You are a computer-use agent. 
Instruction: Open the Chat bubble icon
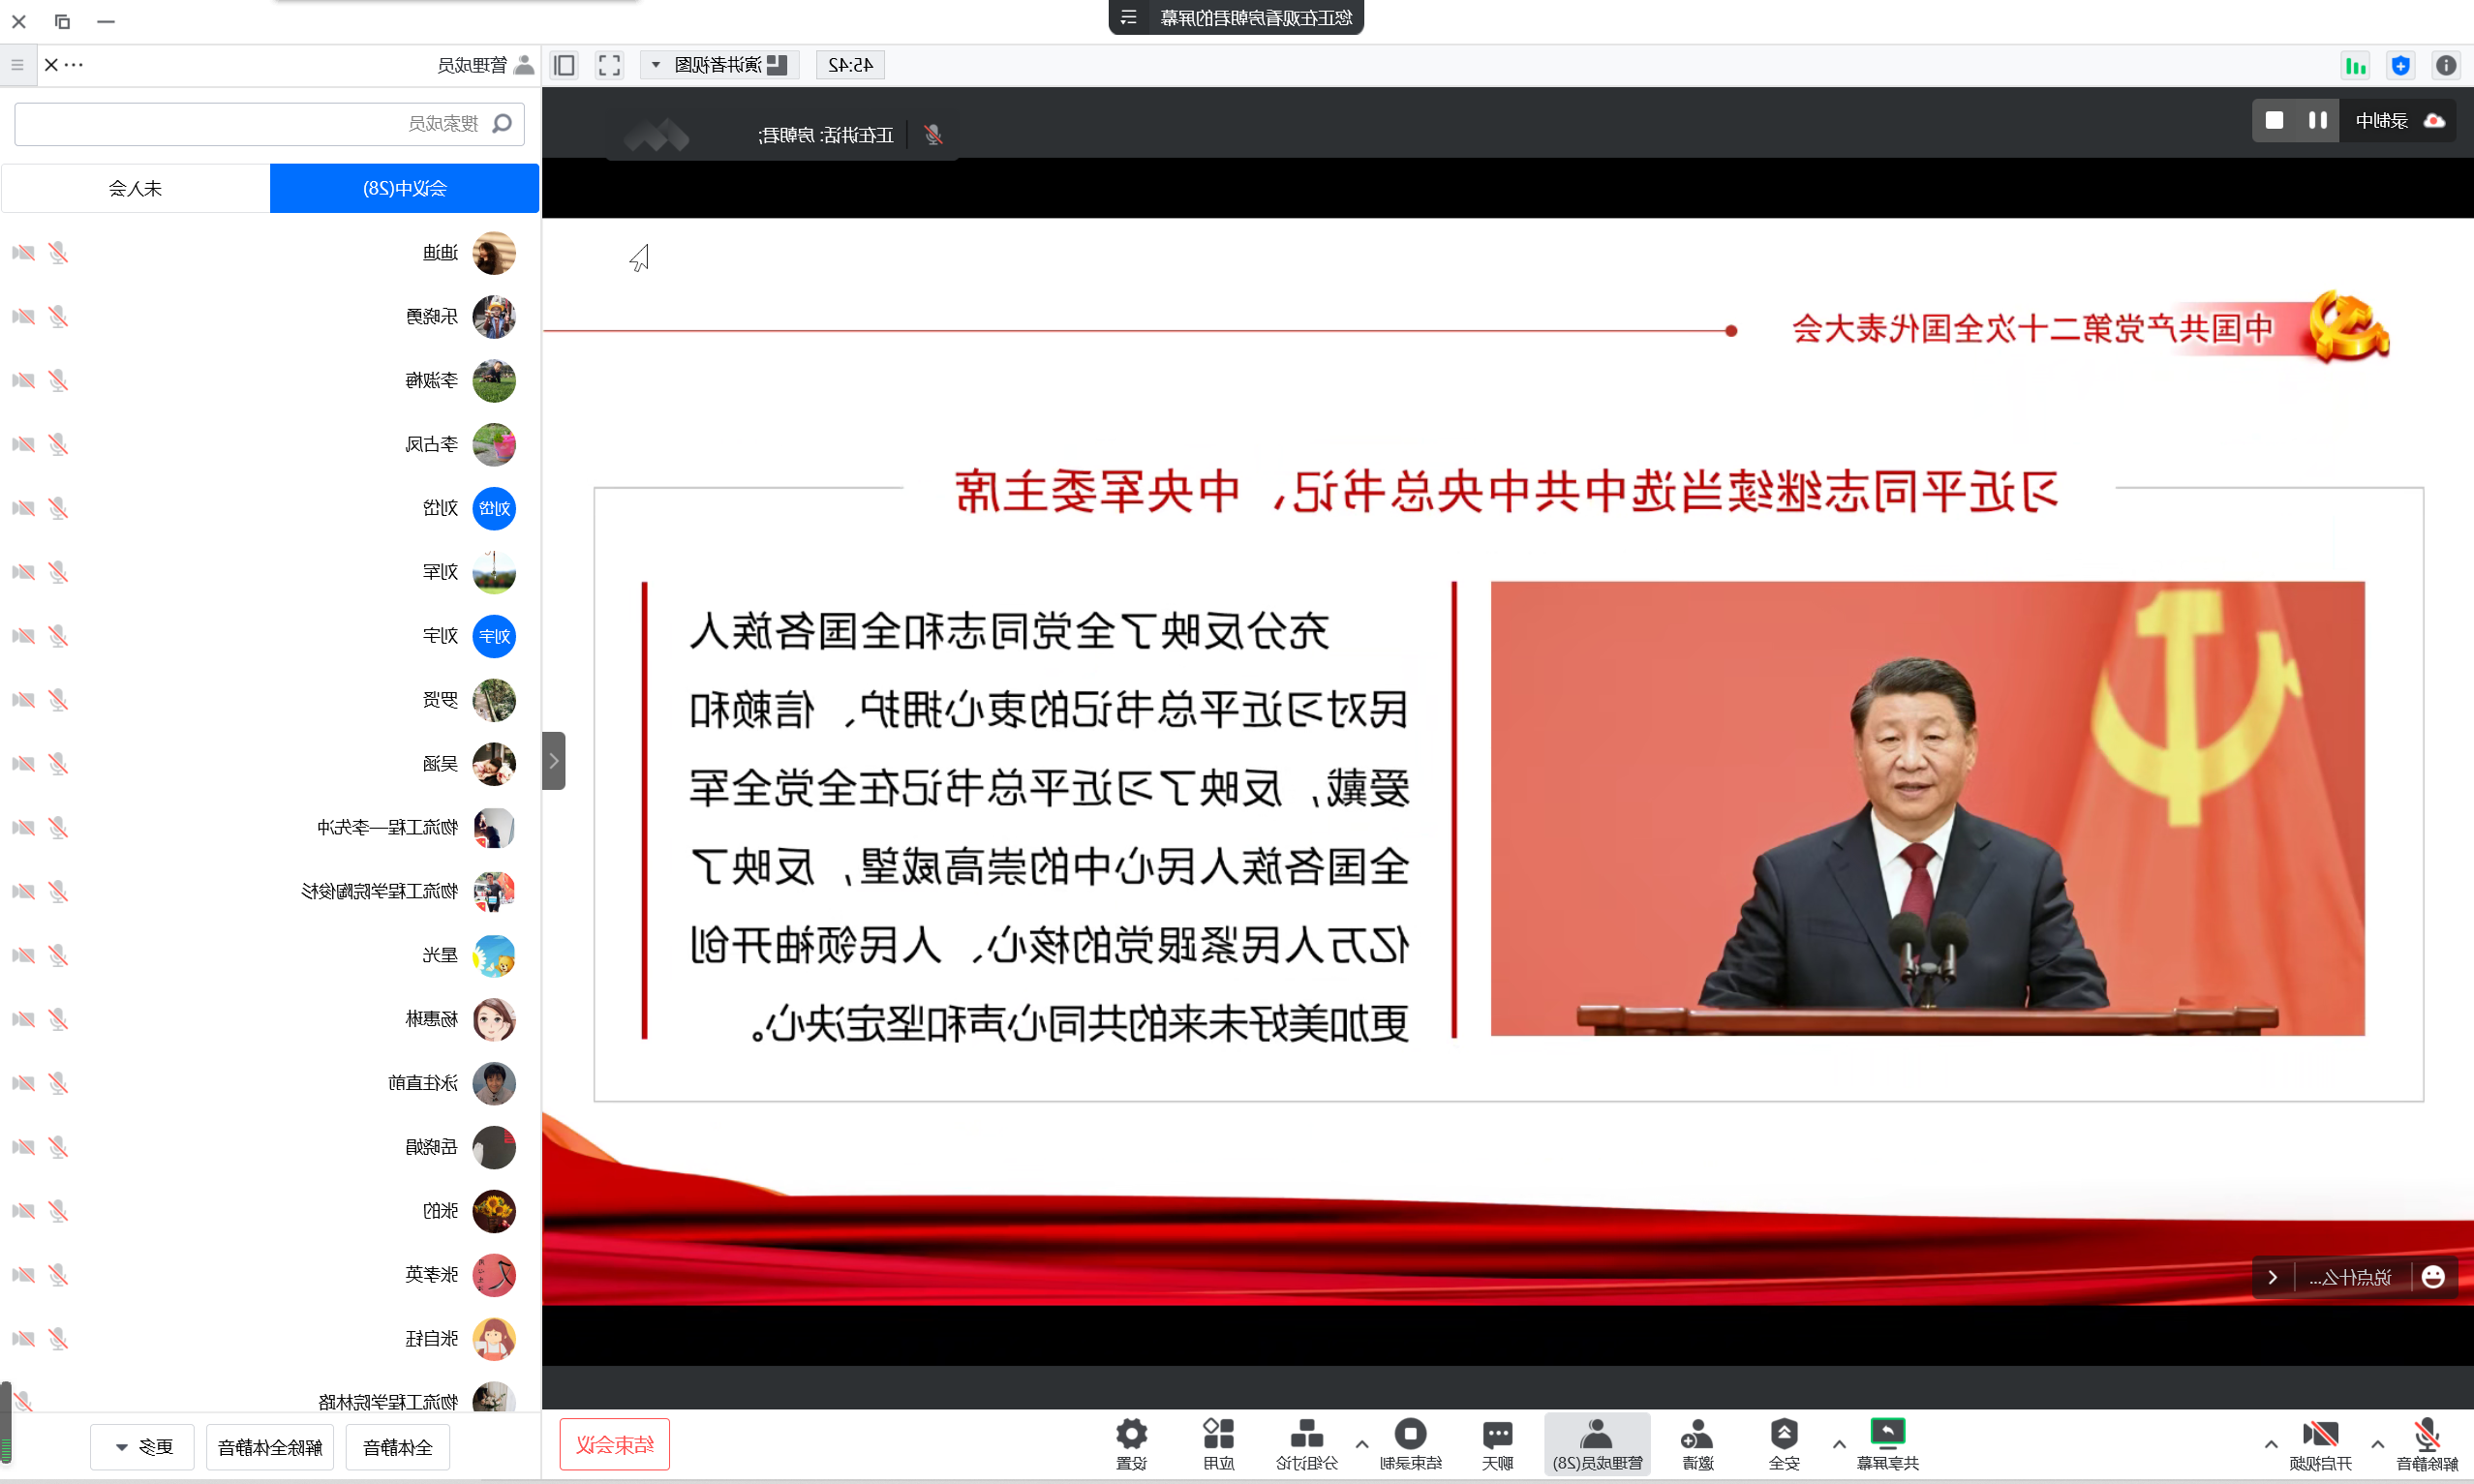pos(1497,1434)
